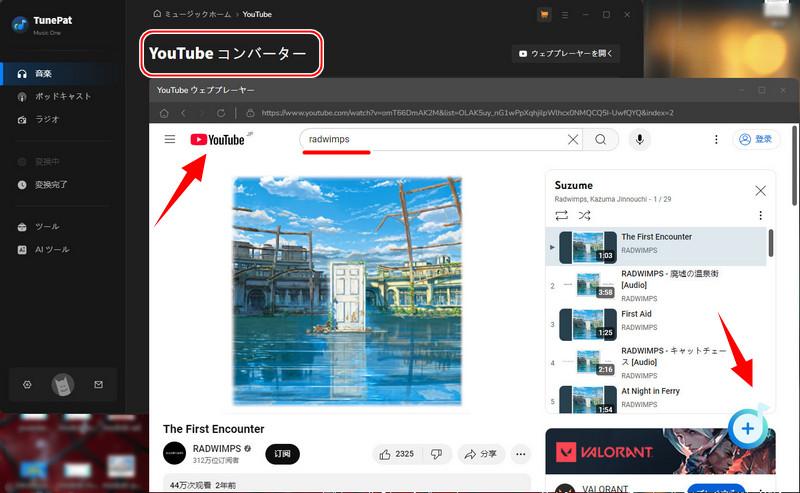
Task: Click the TunePat logo icon
Action: [20, 24]
